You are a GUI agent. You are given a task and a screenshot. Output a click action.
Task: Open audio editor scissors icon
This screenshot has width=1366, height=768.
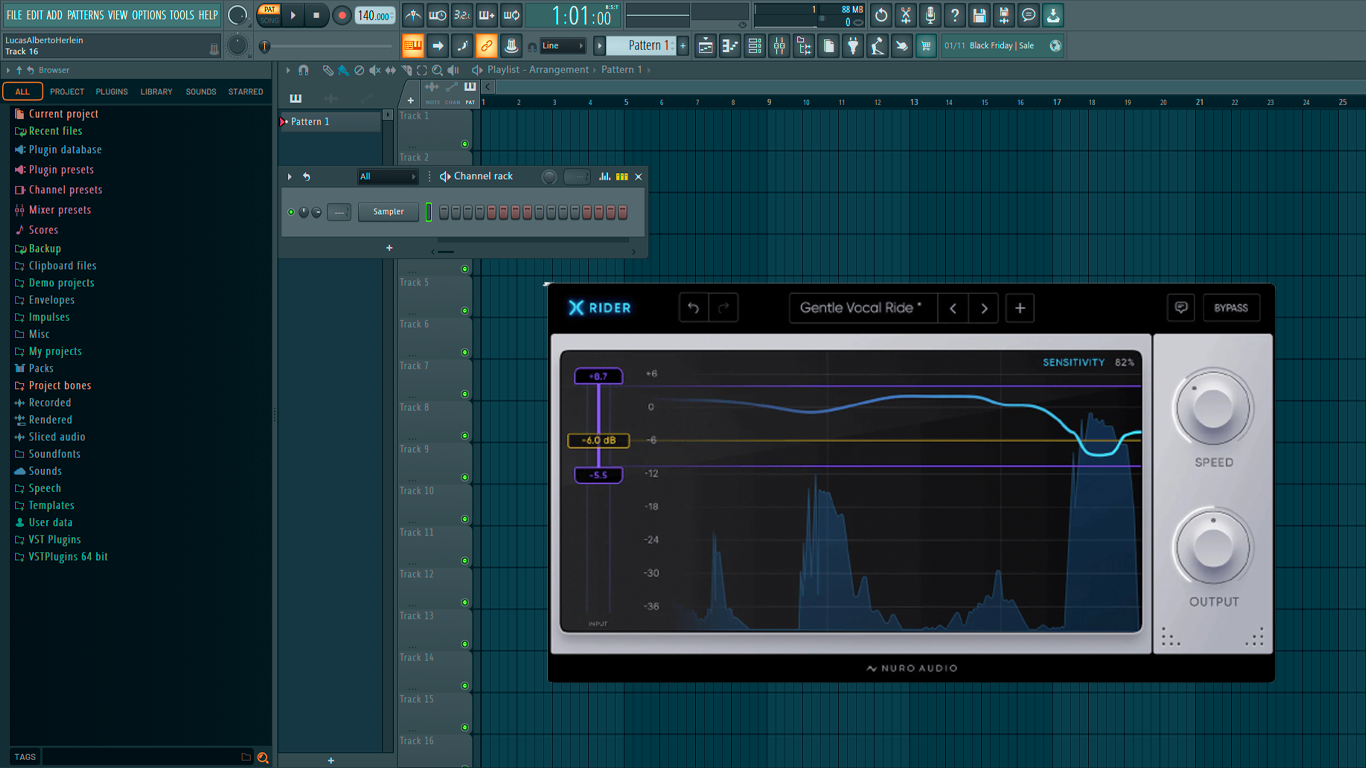(905, 15)
